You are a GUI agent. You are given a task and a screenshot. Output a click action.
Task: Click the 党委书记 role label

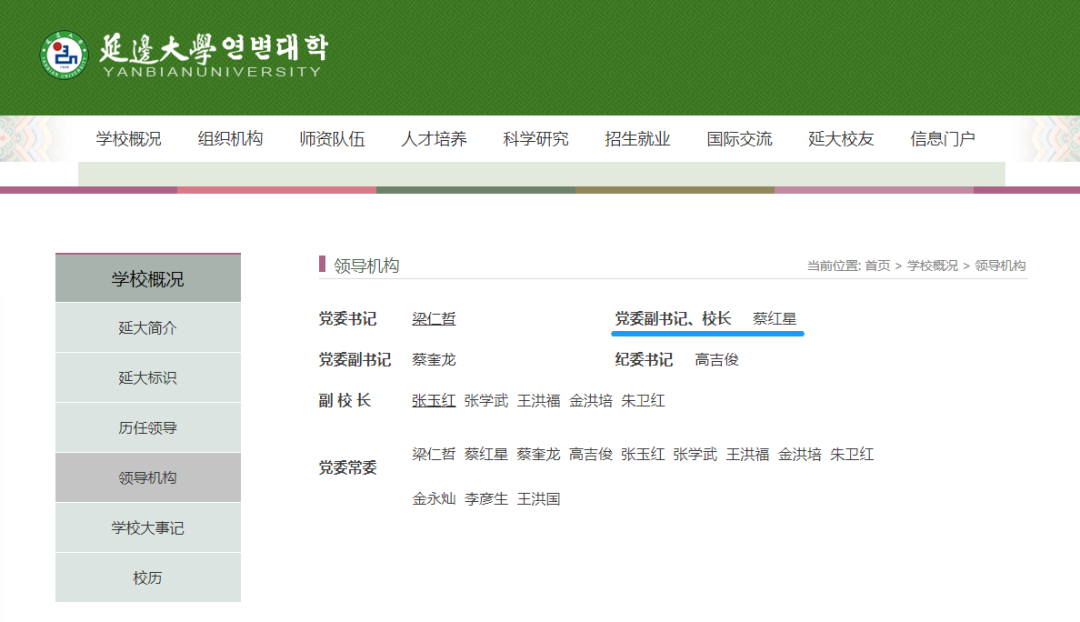(348, 319)
